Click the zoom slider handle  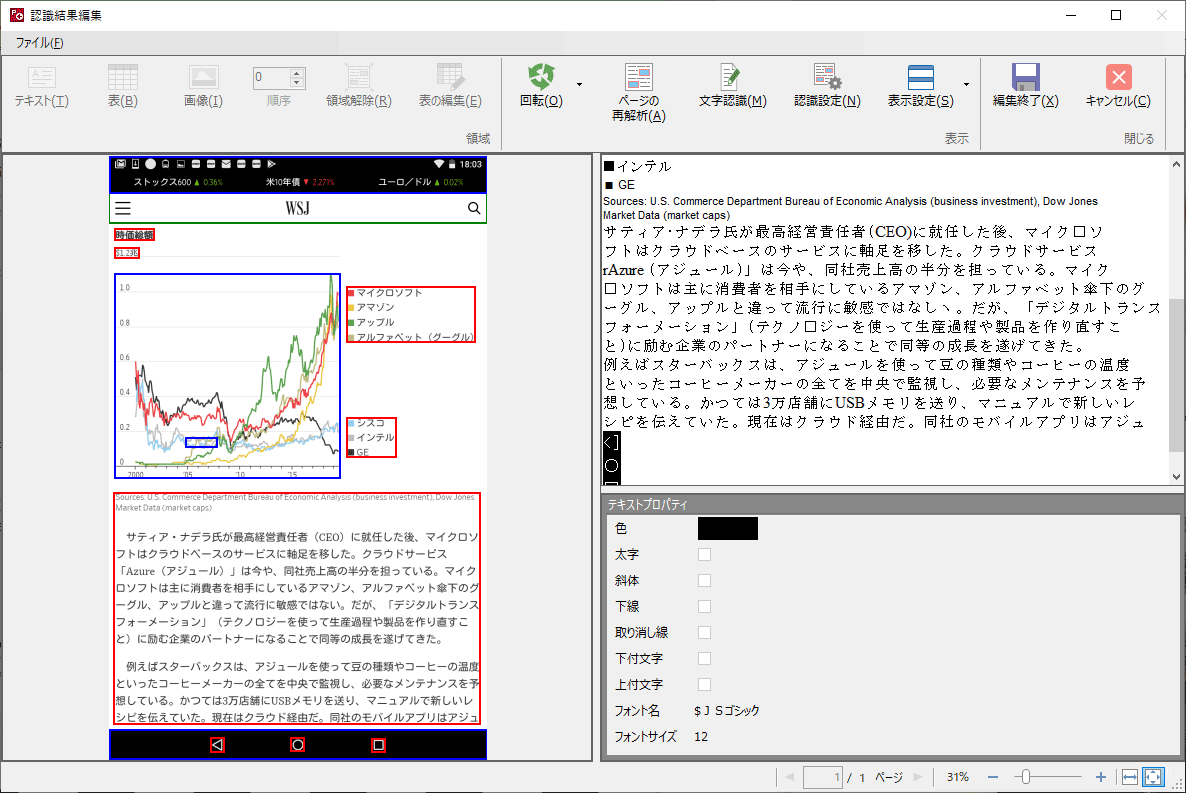1025,777
